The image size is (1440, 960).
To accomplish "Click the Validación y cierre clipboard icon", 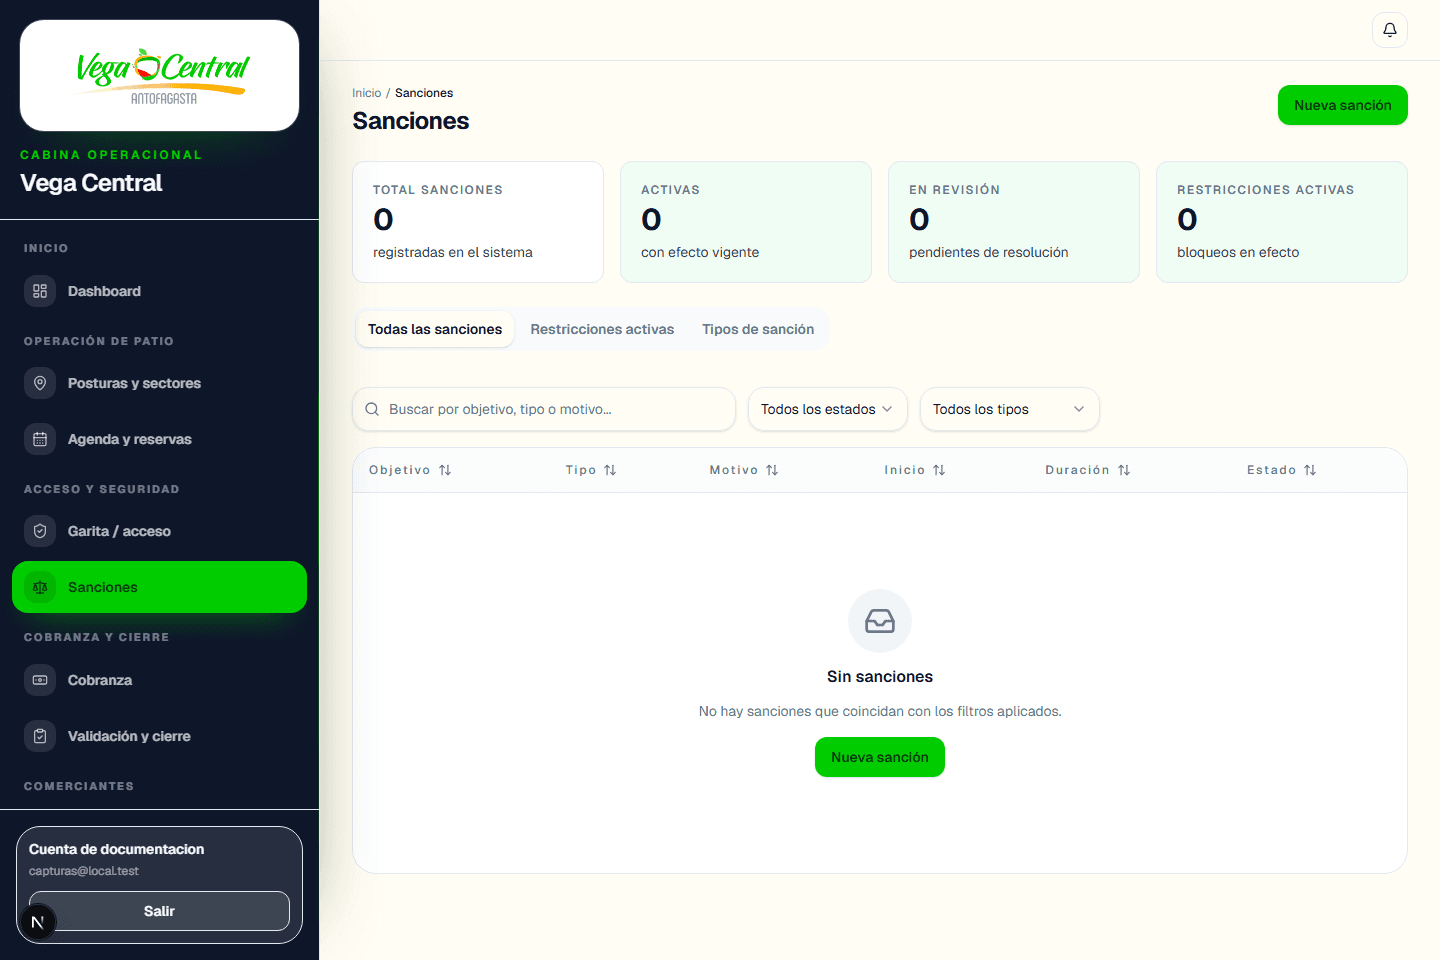I will coord(40,736).
